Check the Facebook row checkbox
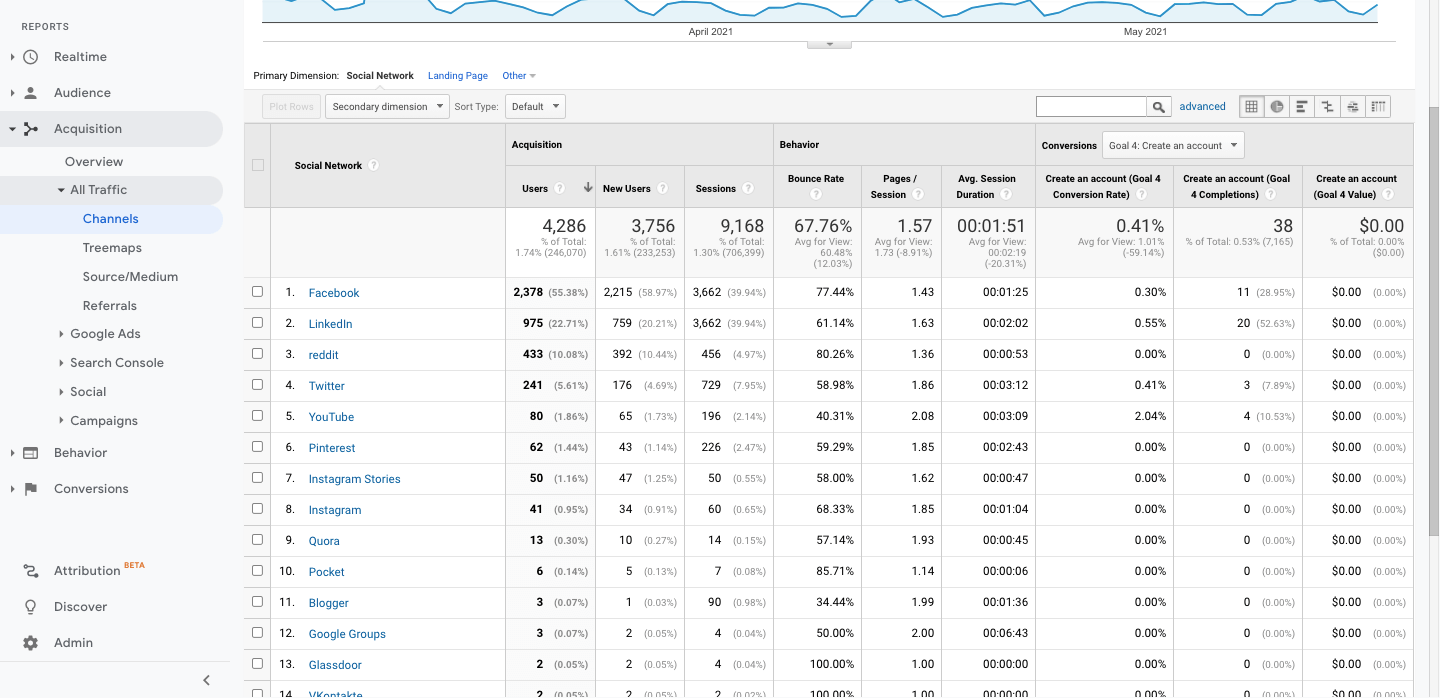The image size is (1440, 698). 257,292
